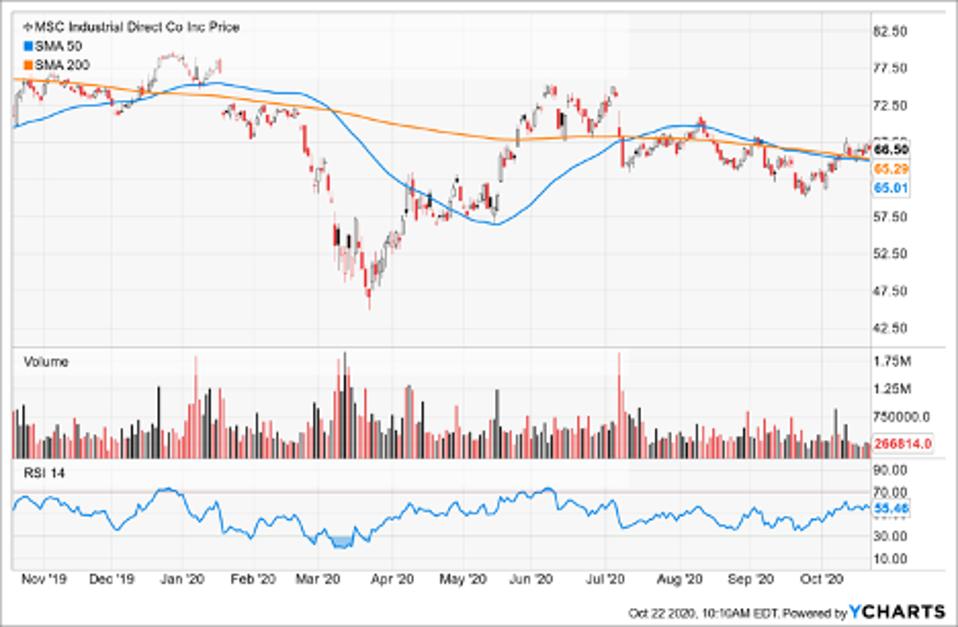Click the blue SMA 50 value 65.01
Viewport: 958px width, 627px height.
click(891, 188)
